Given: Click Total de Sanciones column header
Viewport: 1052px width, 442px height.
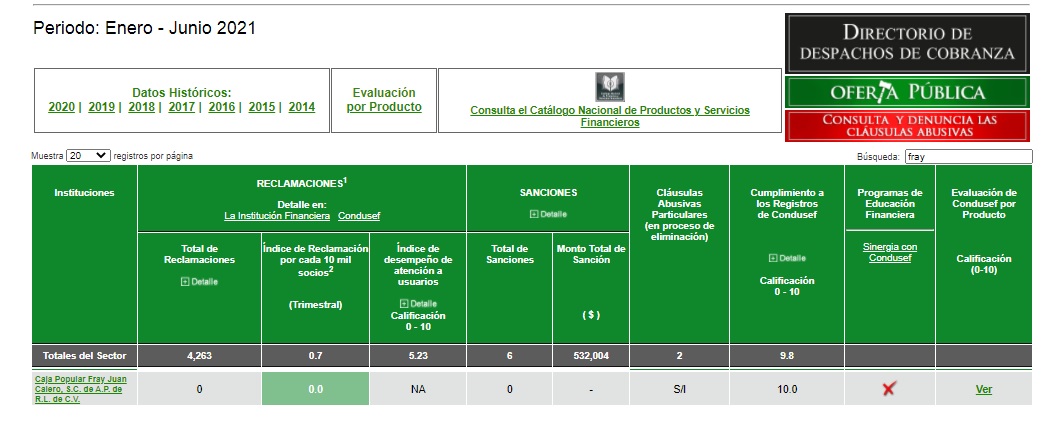Looking at the screenshot, I should (509, 288).
